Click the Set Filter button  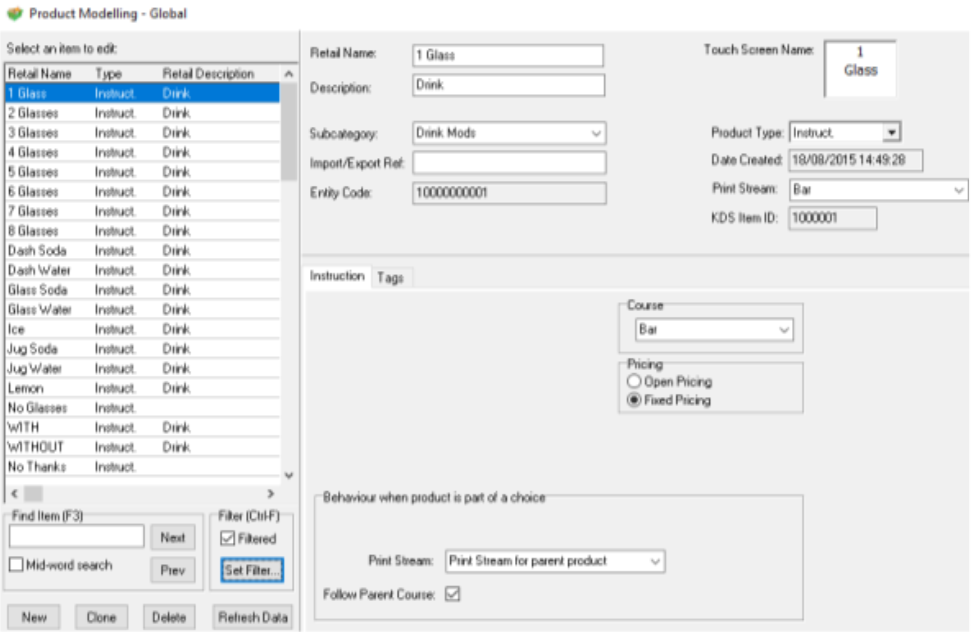[x=252, y=570]
